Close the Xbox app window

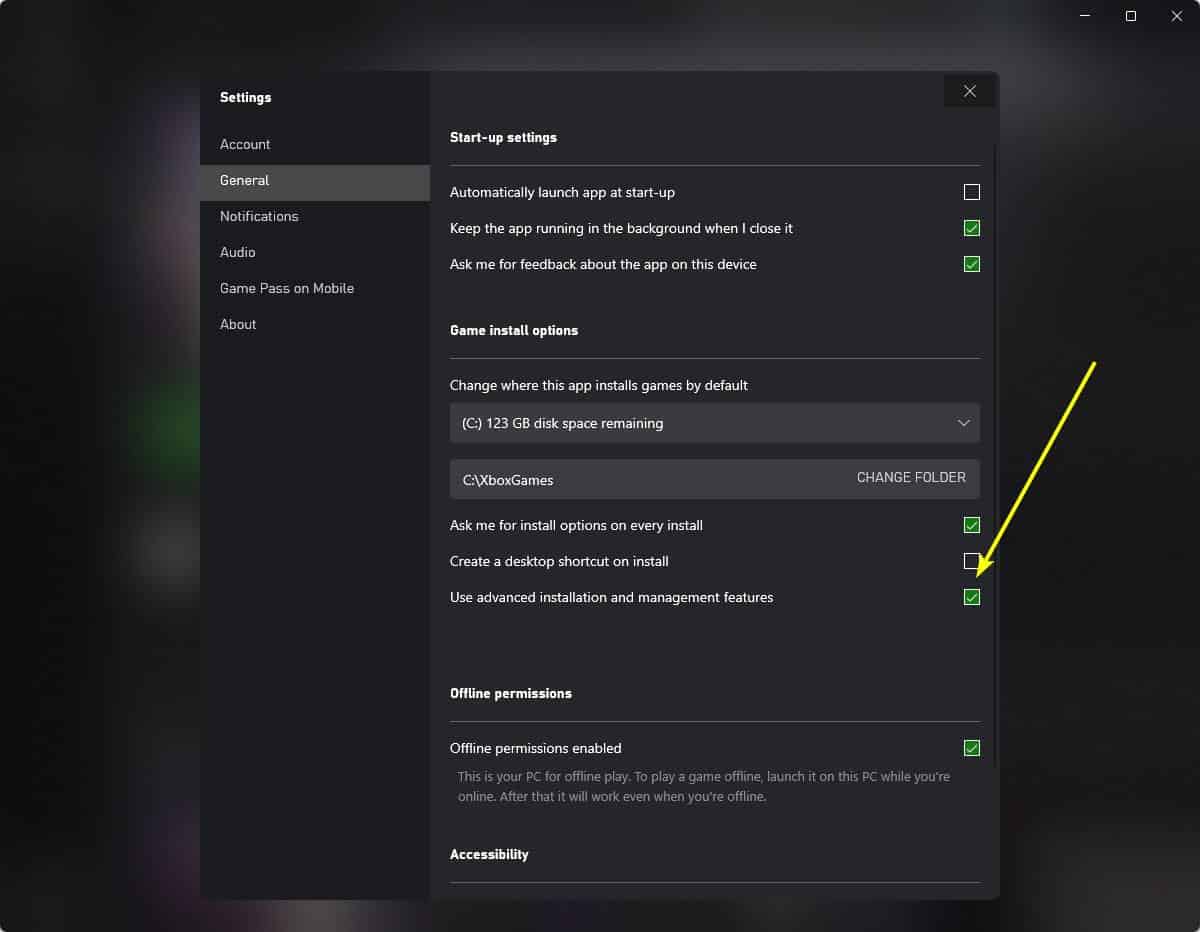coord(1177,16)
